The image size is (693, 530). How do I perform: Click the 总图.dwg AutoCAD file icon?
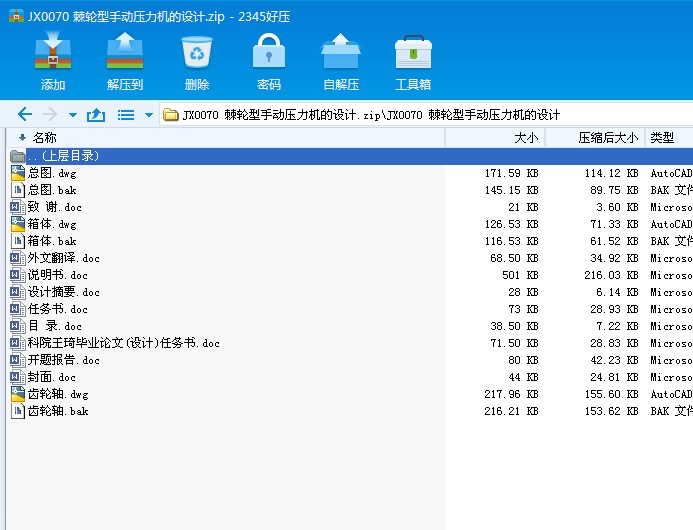(17, 173)
